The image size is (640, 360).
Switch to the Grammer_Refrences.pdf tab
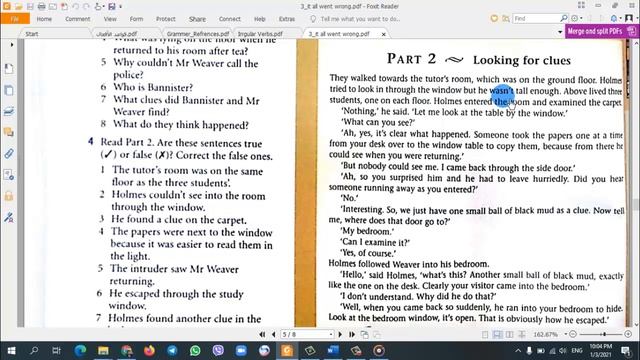(198, 34)
